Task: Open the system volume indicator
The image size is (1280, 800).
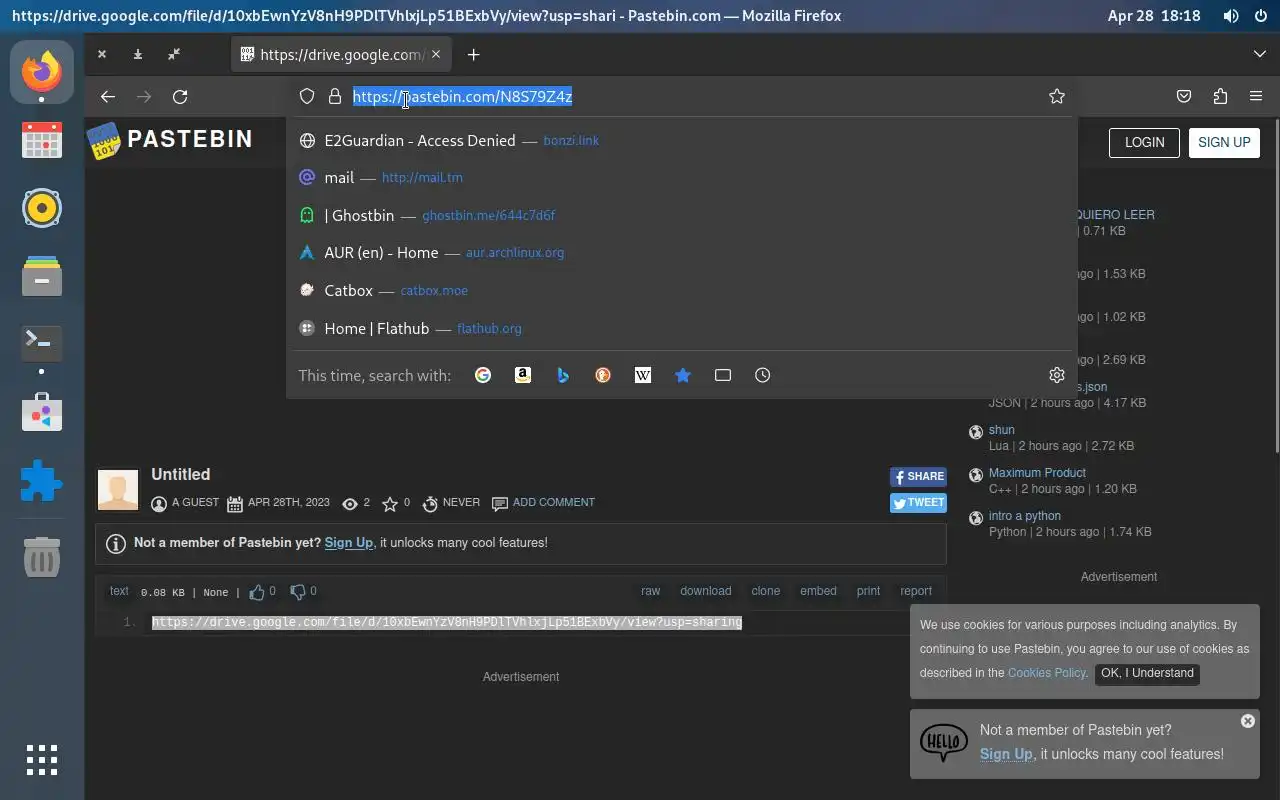Action: pos(1230,16)
